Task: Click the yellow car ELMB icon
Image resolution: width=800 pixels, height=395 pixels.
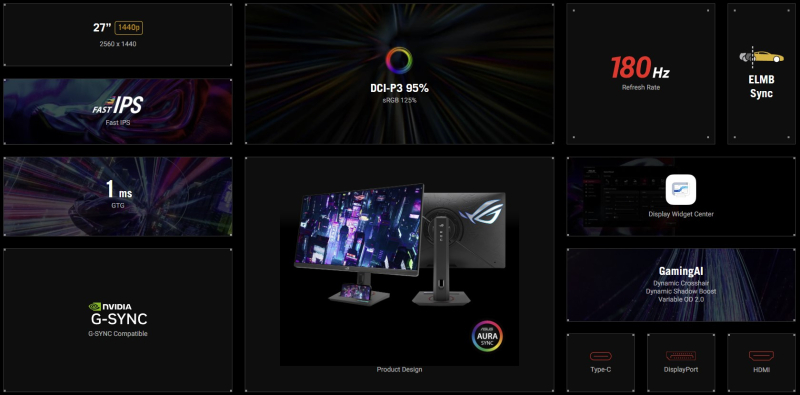Action: click(761, 57)
